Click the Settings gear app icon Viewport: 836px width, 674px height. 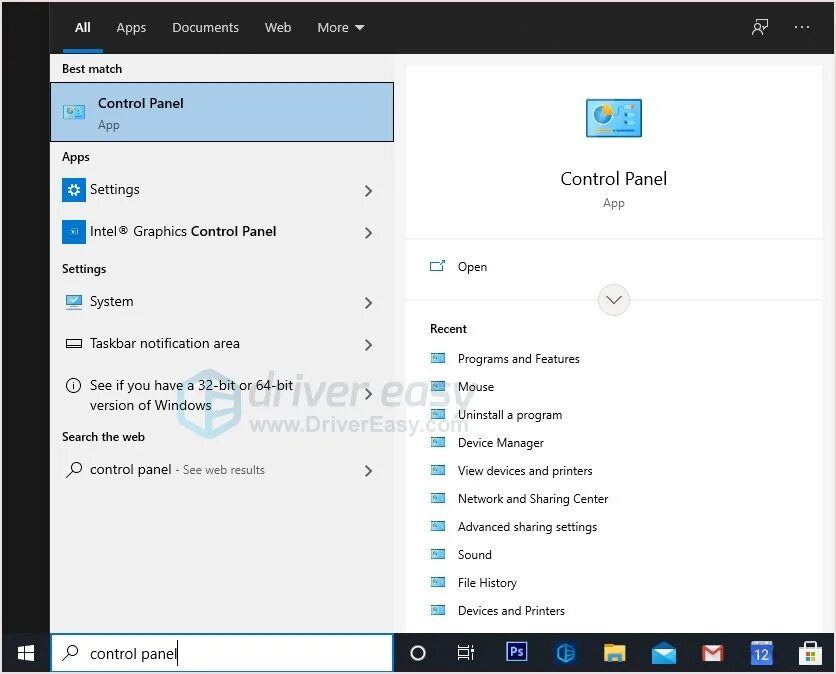click(x=74, y=190)
